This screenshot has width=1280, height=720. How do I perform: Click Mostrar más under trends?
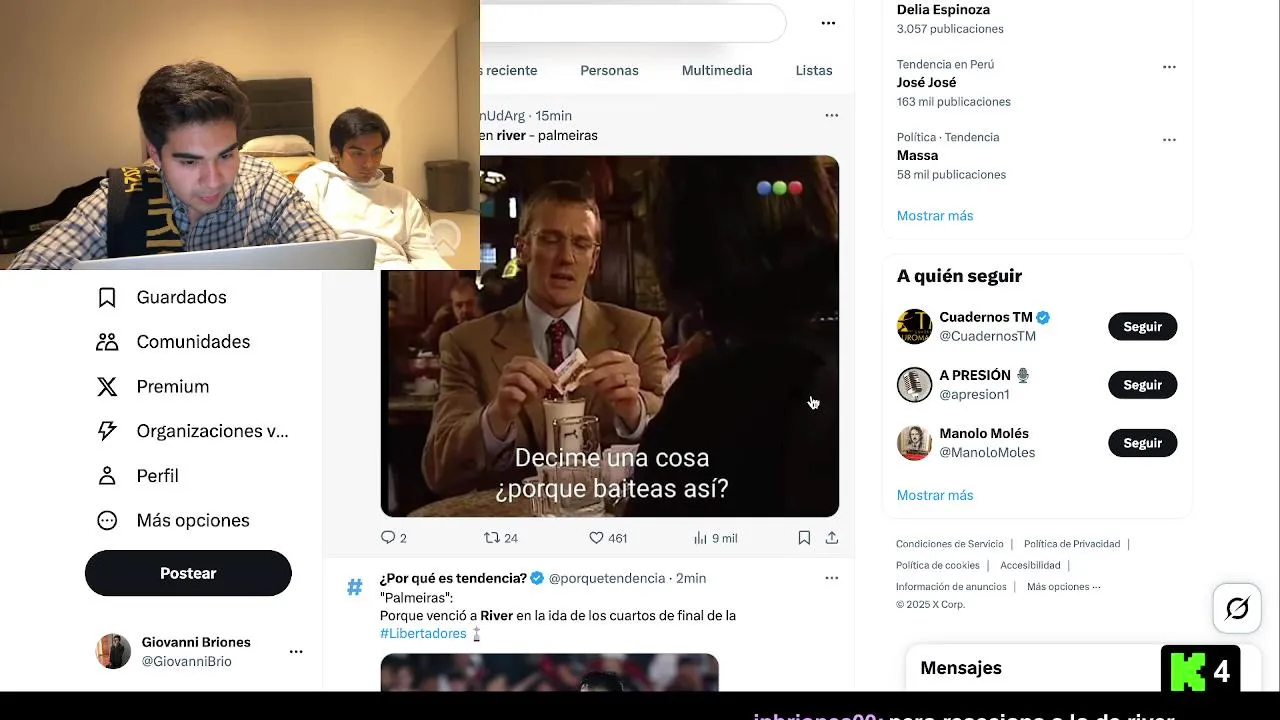[x=935, y=216]
